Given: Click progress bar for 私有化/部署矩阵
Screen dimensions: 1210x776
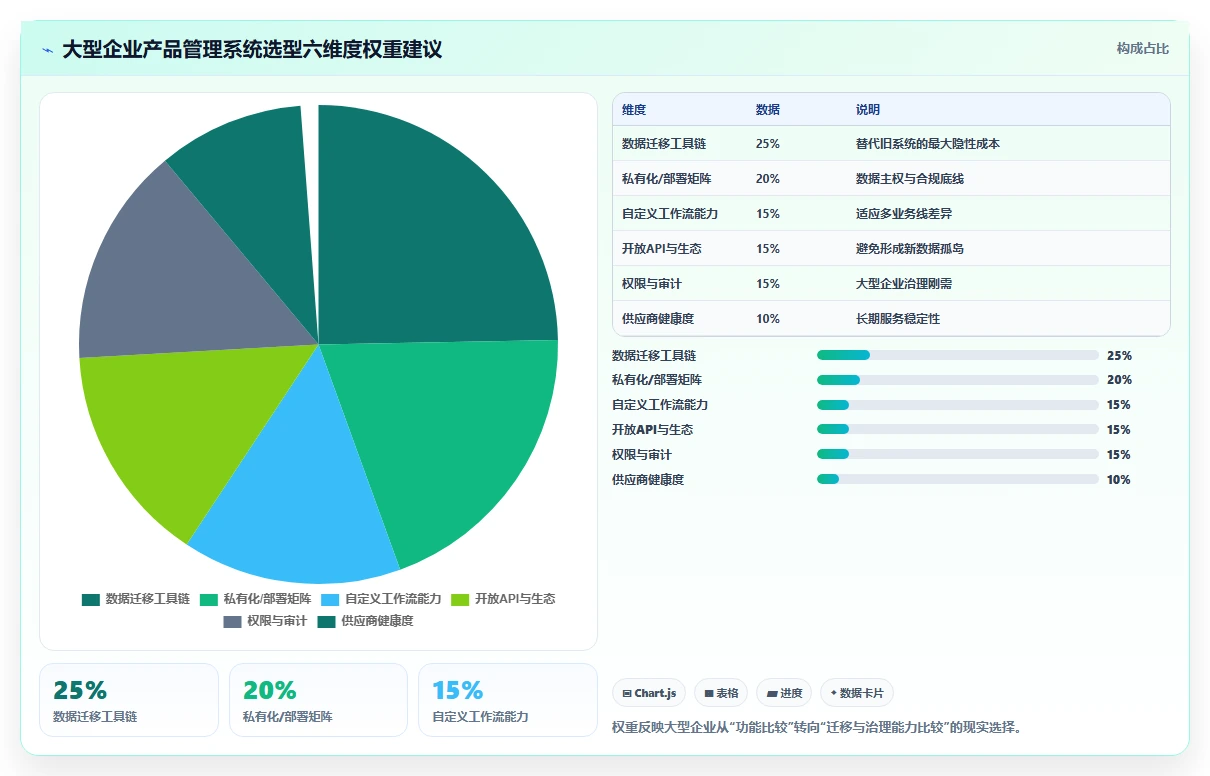Looking at the screenshot, I should (958, 380).
